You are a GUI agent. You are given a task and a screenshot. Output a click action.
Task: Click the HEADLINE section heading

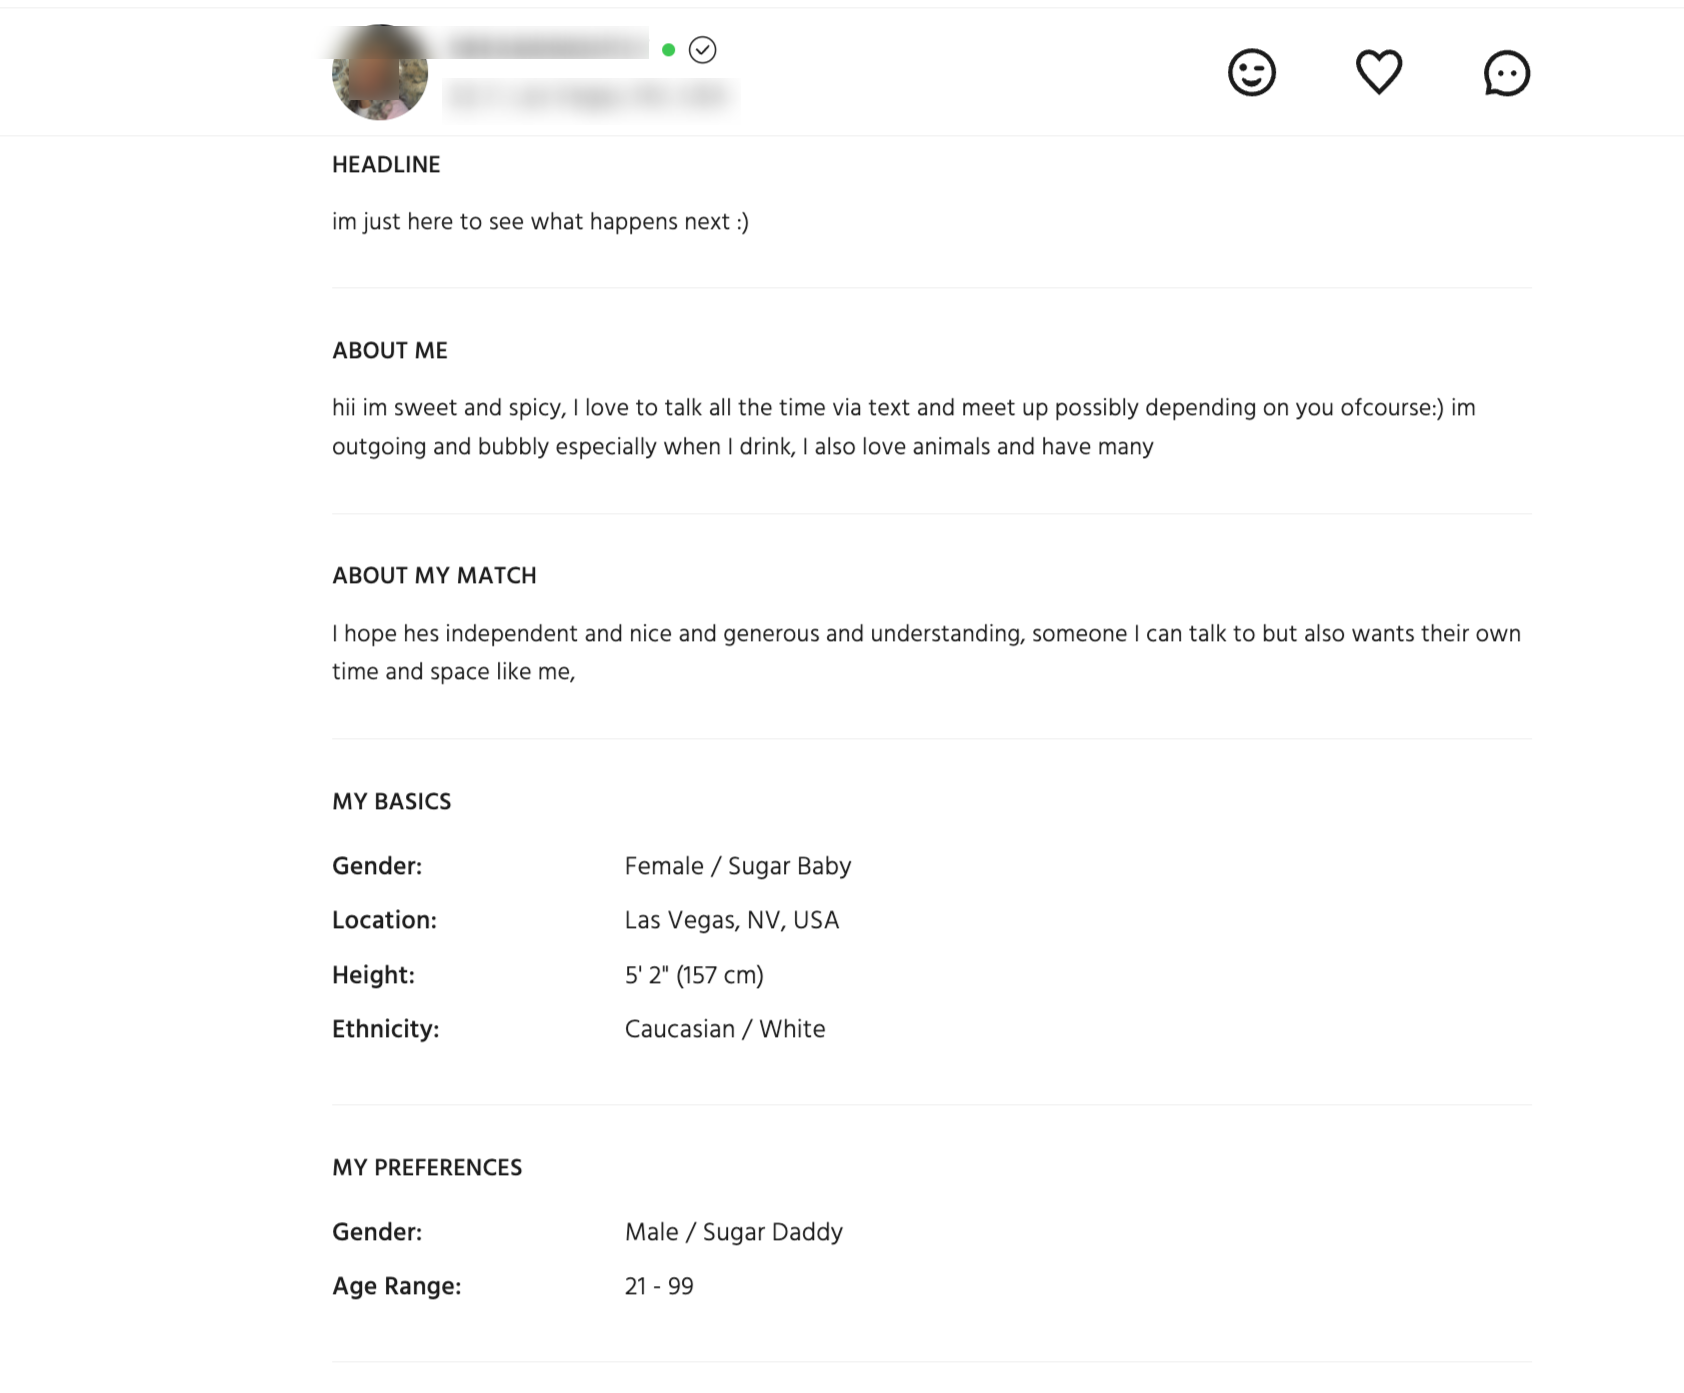[386, 165]
